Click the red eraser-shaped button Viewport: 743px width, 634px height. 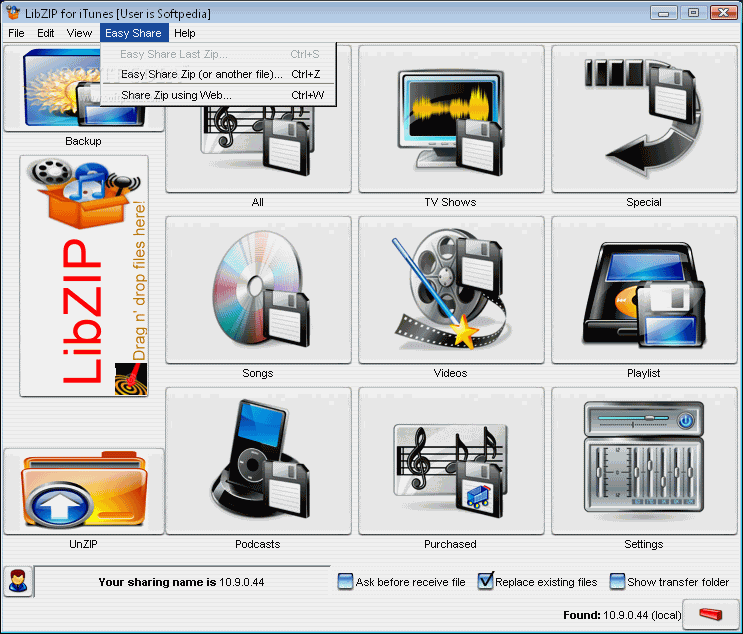[710, 614]
